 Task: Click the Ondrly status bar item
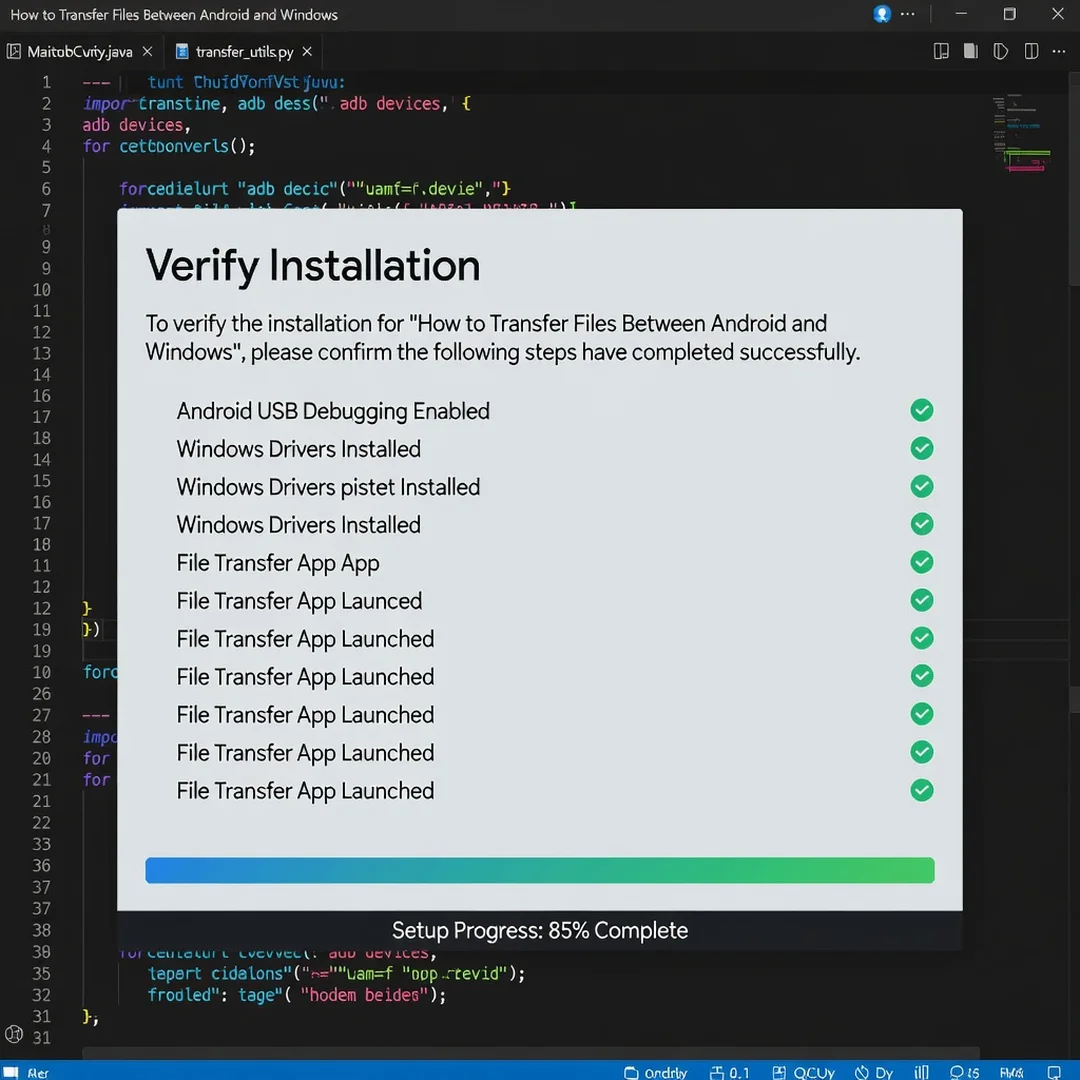655,1072
